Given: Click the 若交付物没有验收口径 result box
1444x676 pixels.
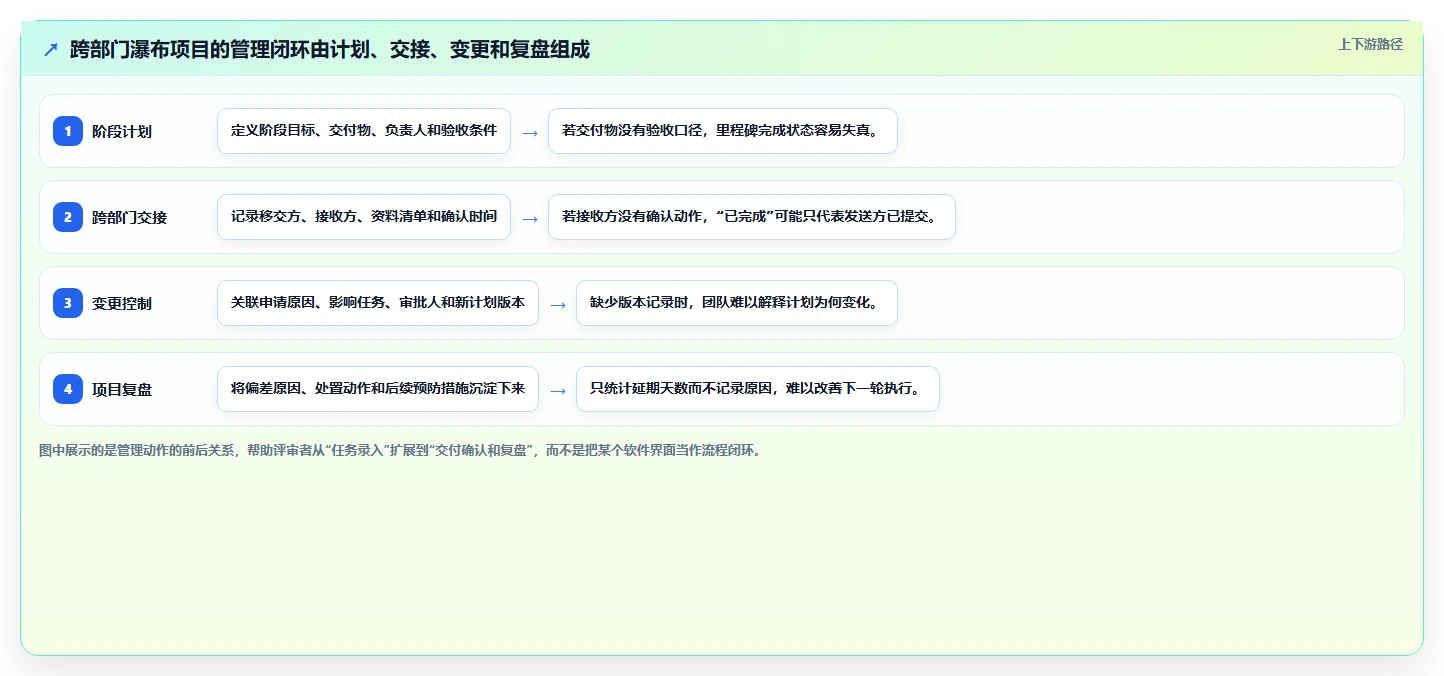Looking at the screenshot, I should pyautogui.click(x=723, y=131).
